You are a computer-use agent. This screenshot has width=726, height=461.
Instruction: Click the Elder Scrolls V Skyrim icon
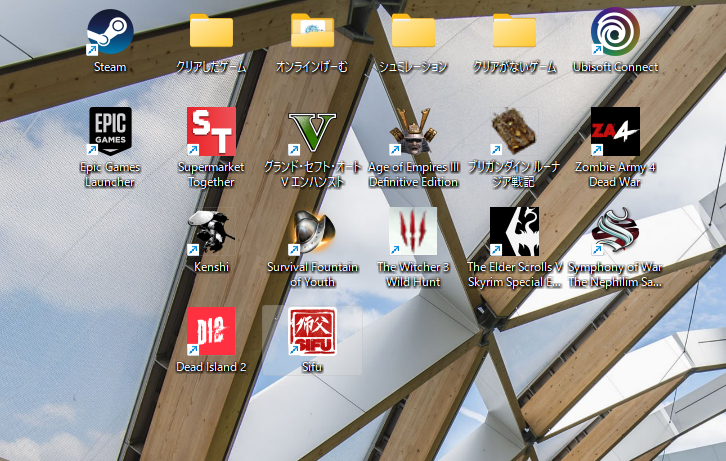[x=514, y=231]
